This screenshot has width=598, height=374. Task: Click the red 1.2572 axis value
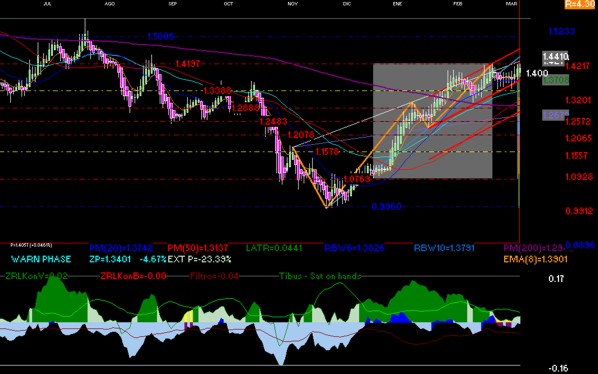click(x=578, y=122)
